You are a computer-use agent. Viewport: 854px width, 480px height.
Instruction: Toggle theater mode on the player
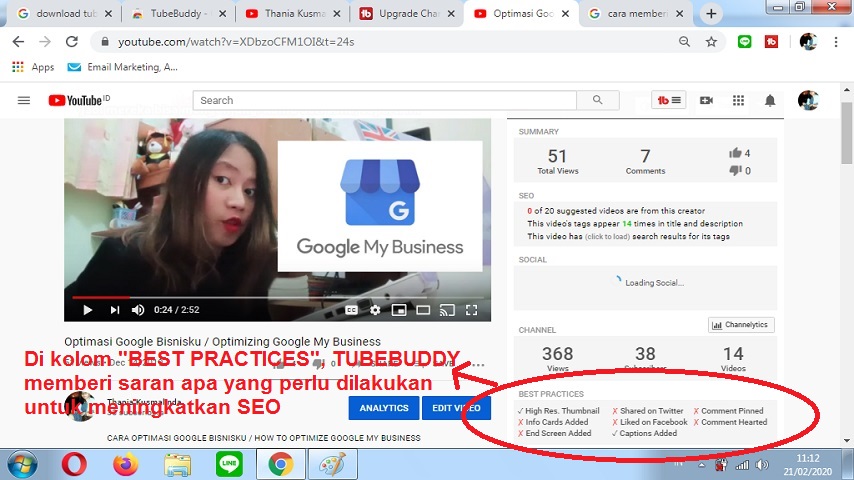423,310
